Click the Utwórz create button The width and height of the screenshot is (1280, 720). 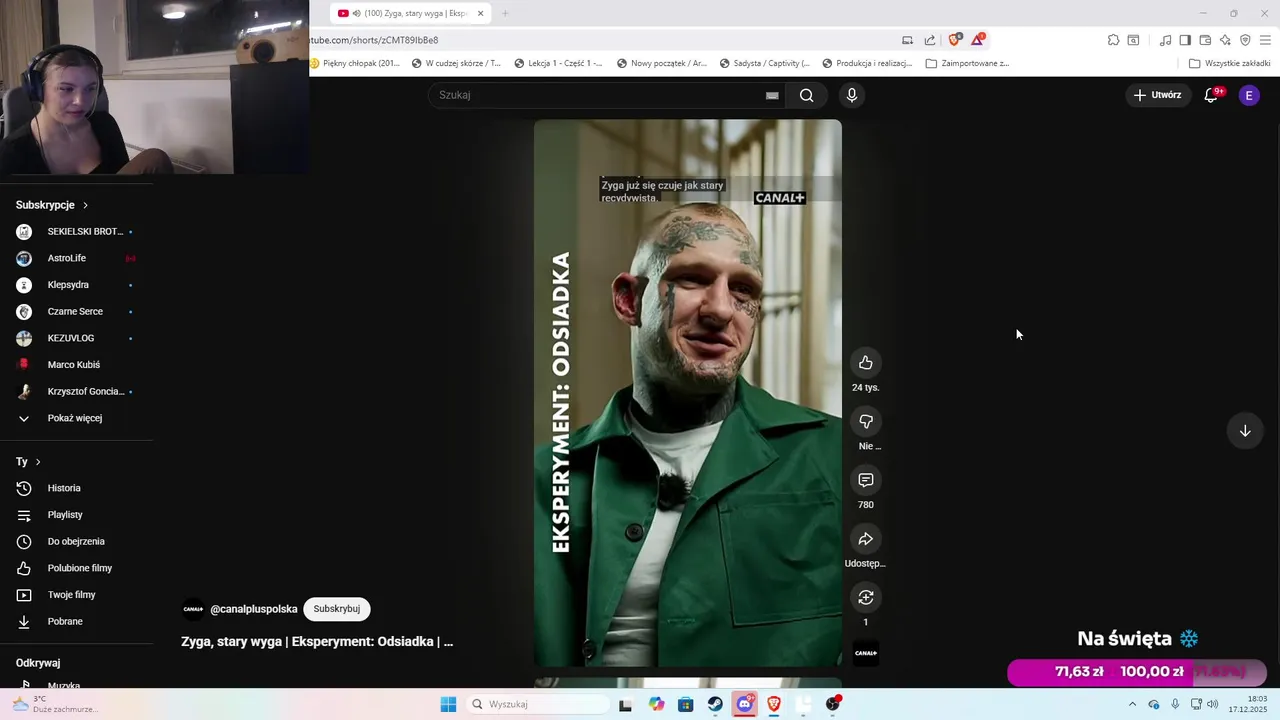[x=1157, y=95]
